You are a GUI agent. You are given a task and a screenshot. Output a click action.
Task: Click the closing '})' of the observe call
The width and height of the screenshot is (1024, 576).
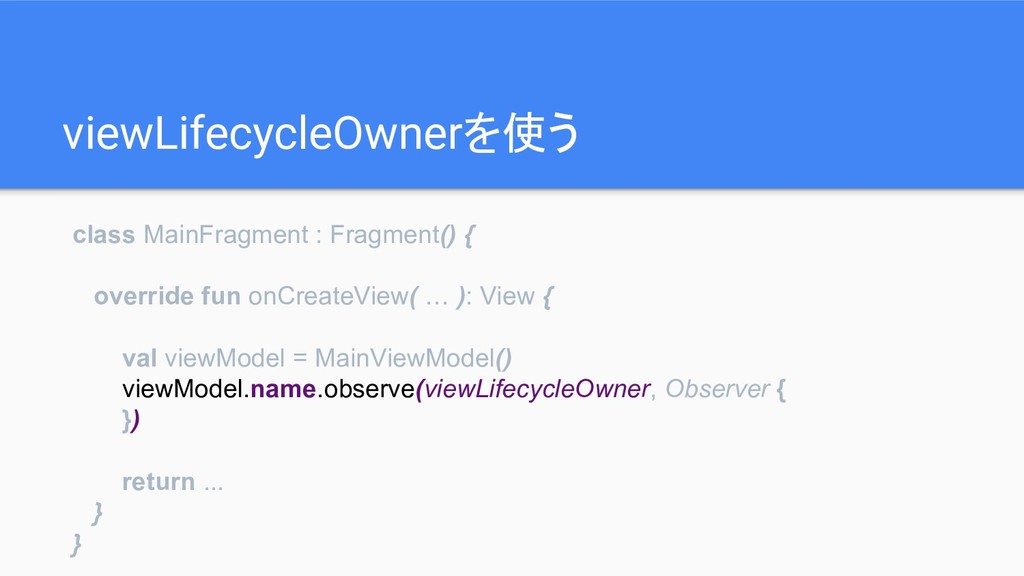pyautogui.click(x=131, y=420)
